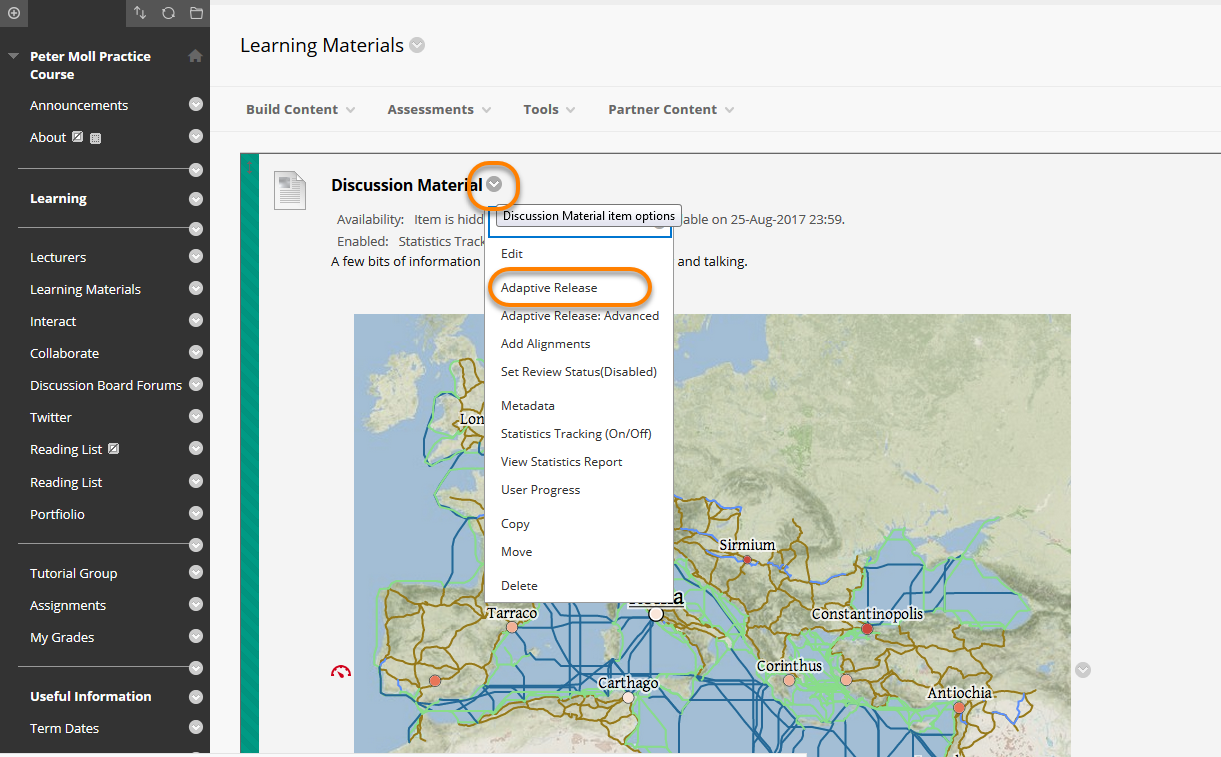
Task: Click Discussion Material item options chevron
Action: (x=494, y=185)
